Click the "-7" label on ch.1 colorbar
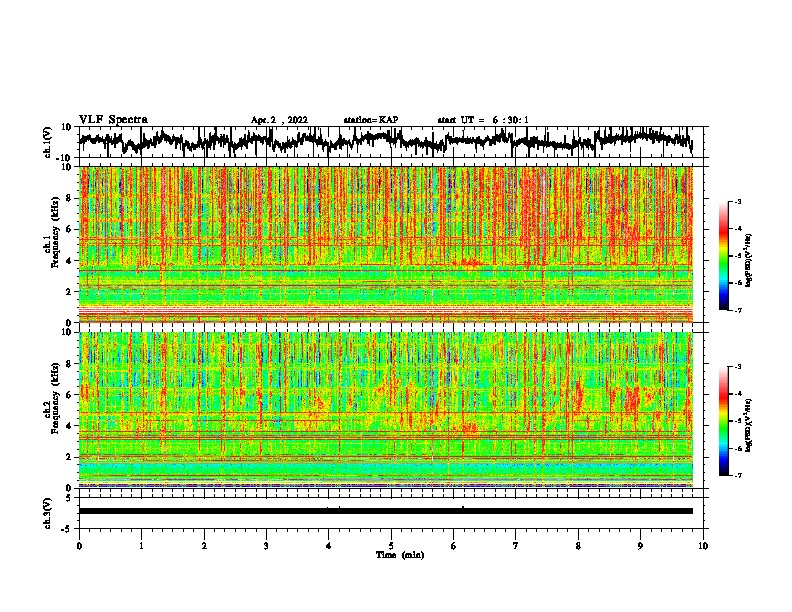The height and width of the screenshot is (612, 792). click(737, 310)
